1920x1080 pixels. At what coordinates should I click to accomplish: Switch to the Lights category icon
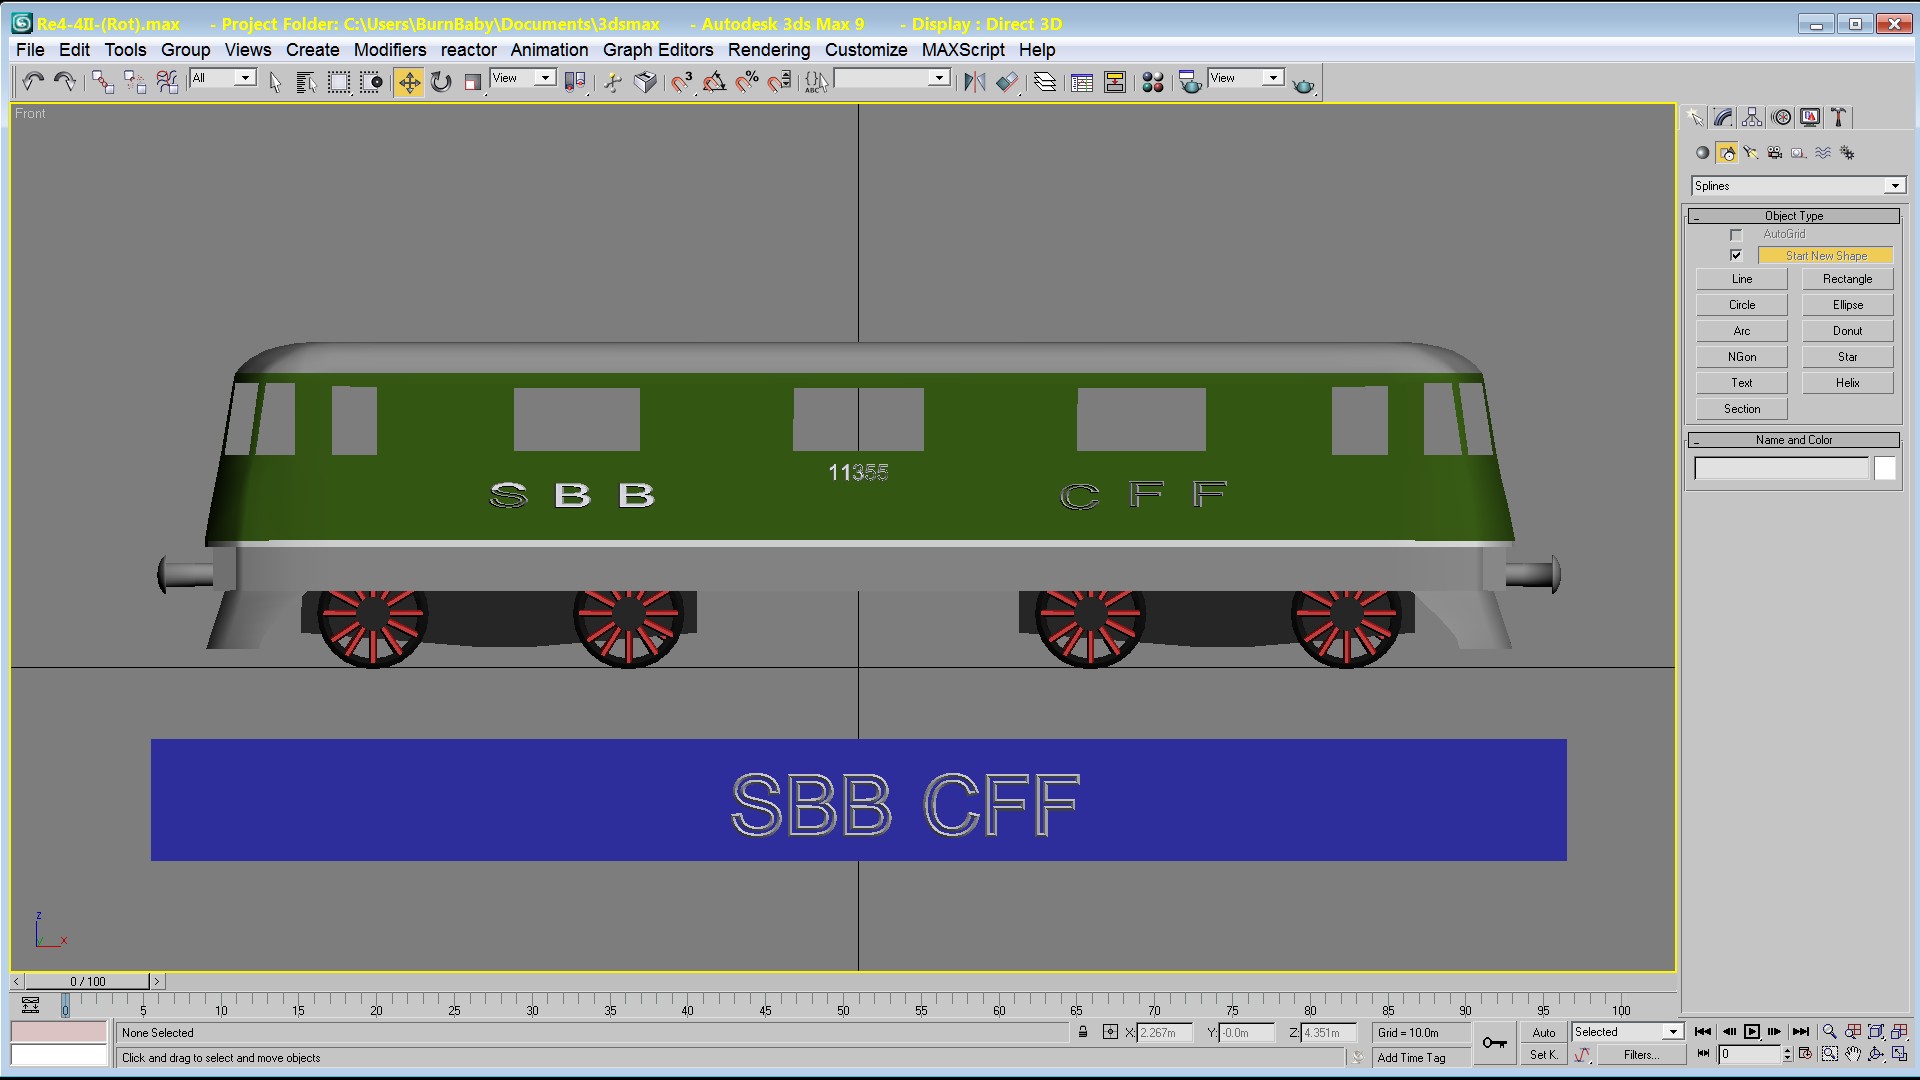tap(1750, 153)
